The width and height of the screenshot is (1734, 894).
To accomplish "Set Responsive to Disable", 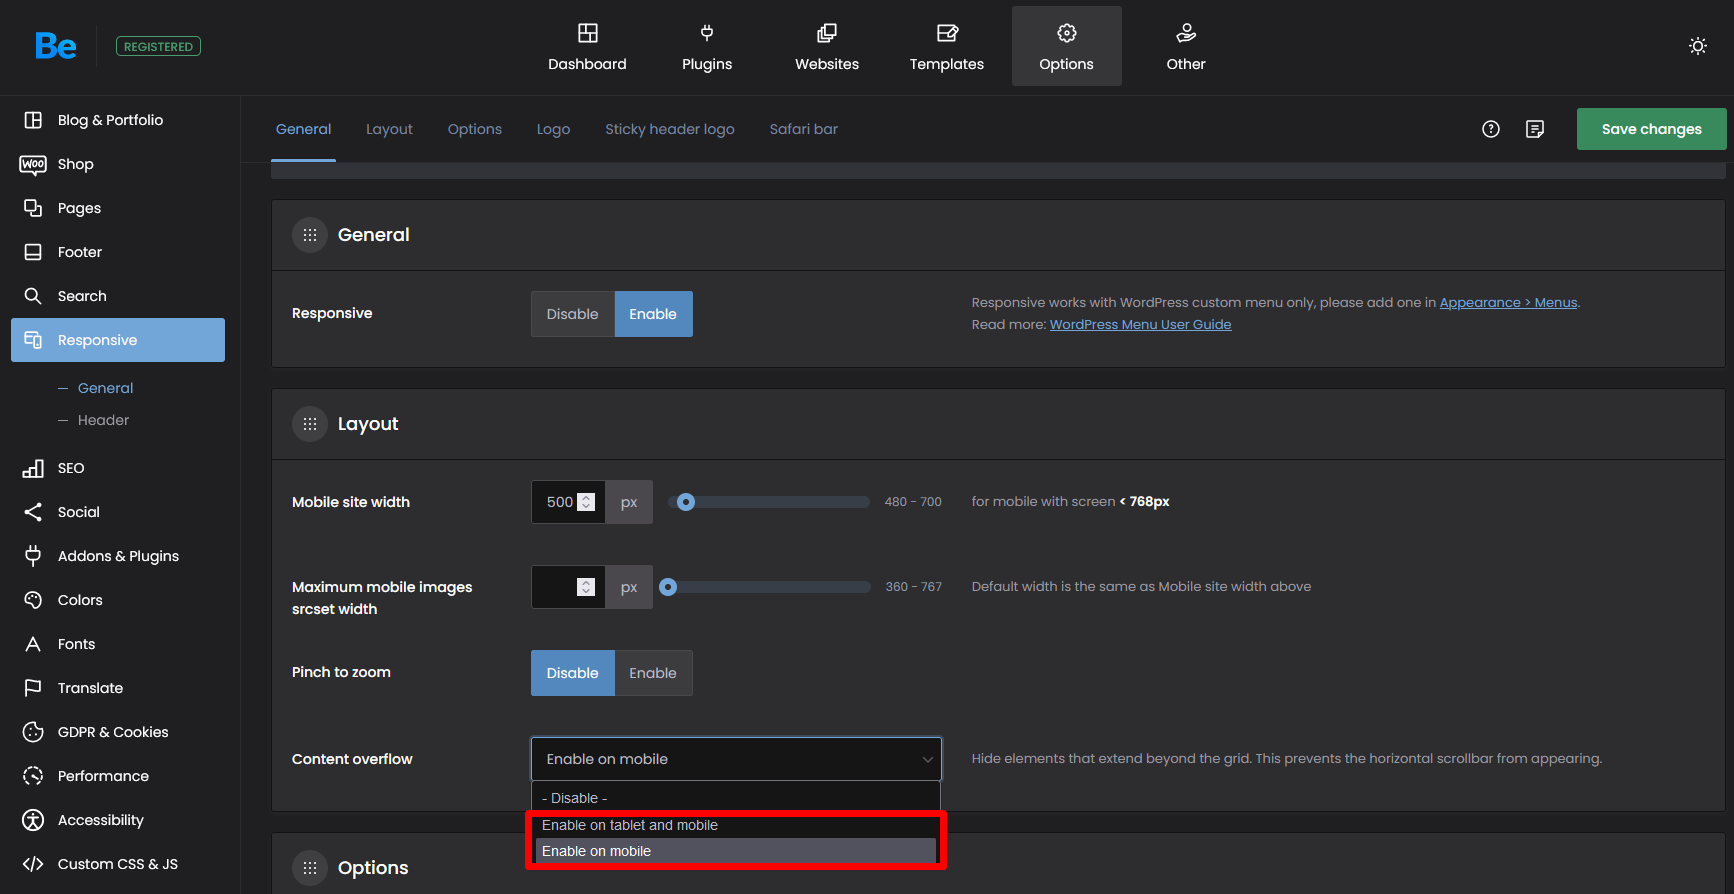I will (x=572, y=314).
